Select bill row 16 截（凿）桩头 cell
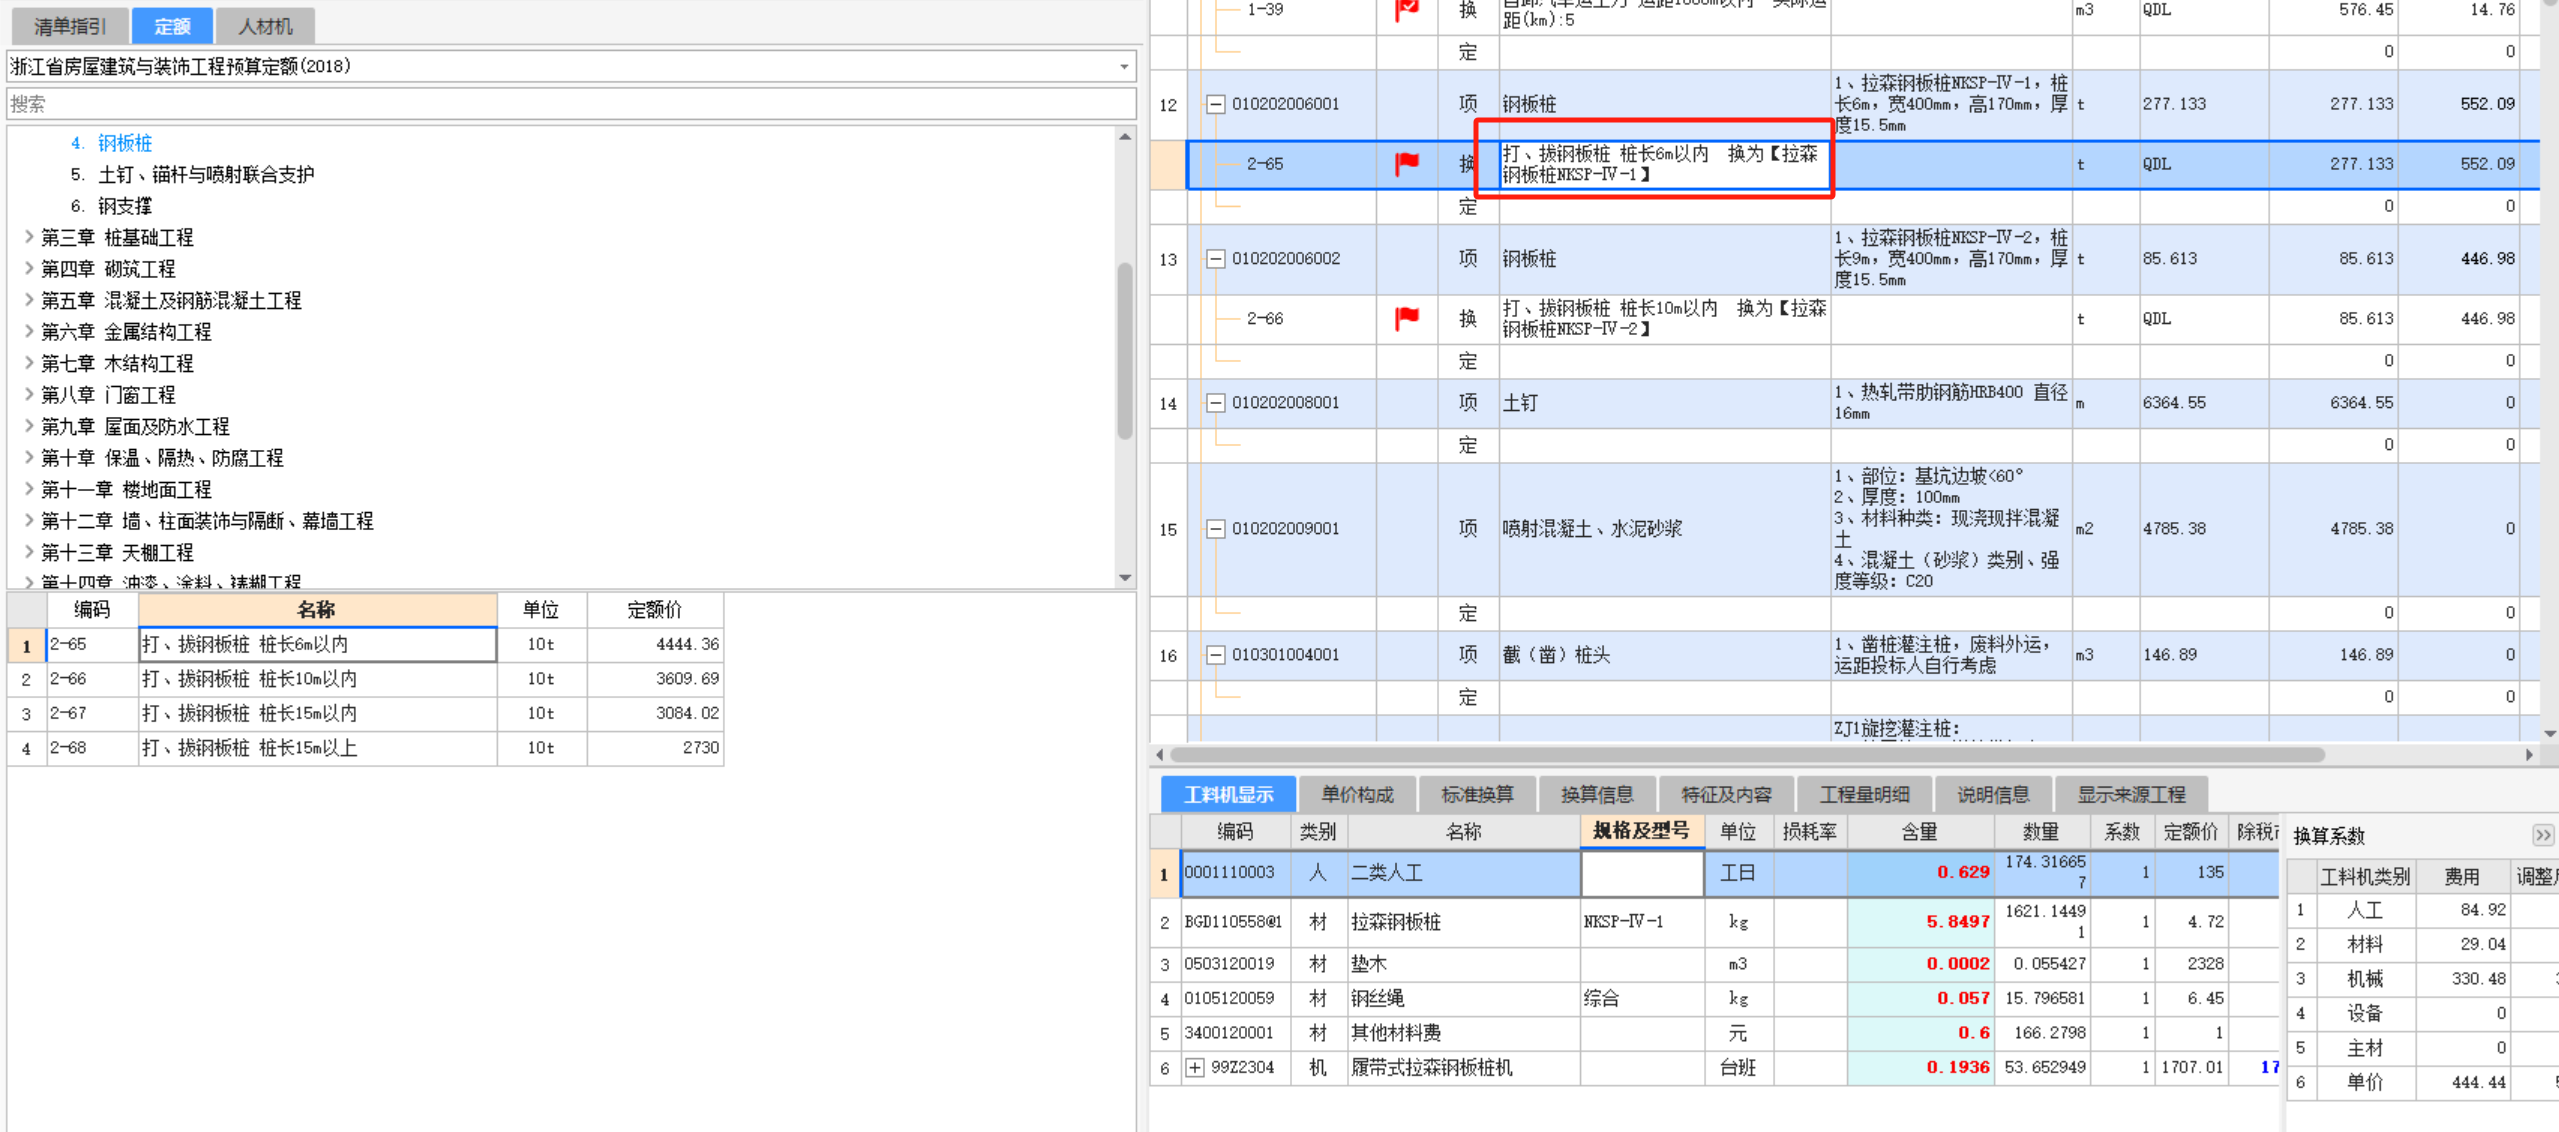The width and height of the screenshot is (2559, 1132). pos(1664,655)
